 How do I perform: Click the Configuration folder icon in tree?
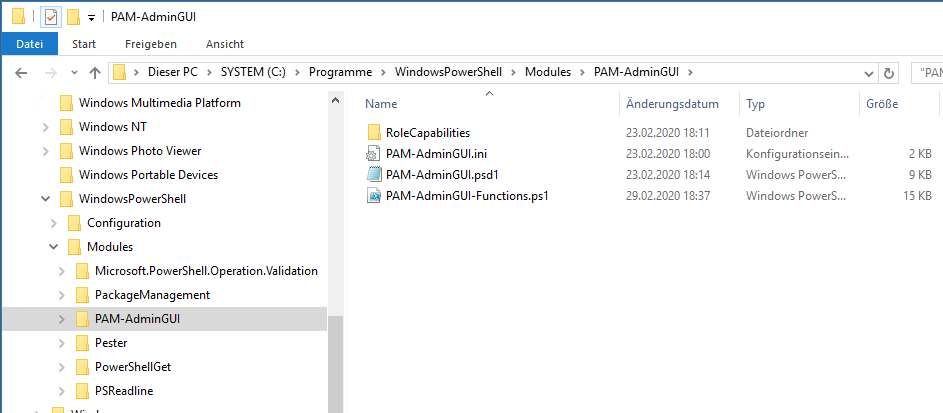[75, 223]
